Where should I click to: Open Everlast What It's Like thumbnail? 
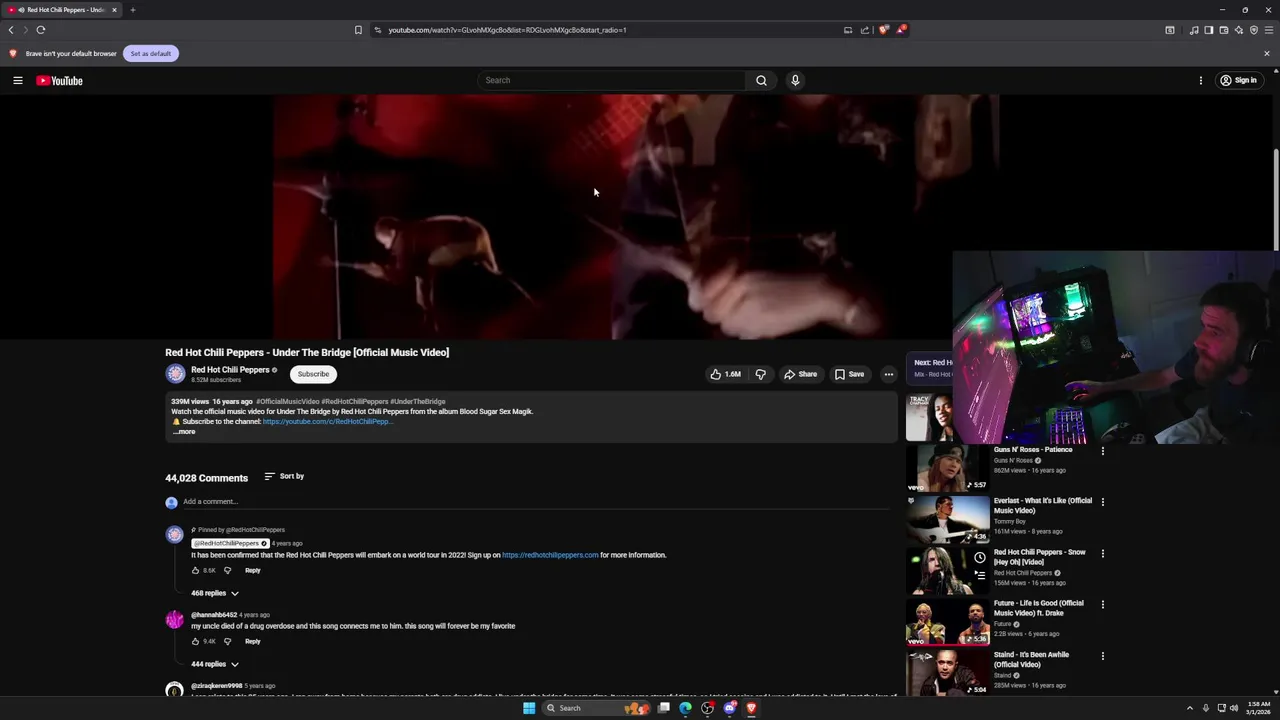(x=948, y=519)
